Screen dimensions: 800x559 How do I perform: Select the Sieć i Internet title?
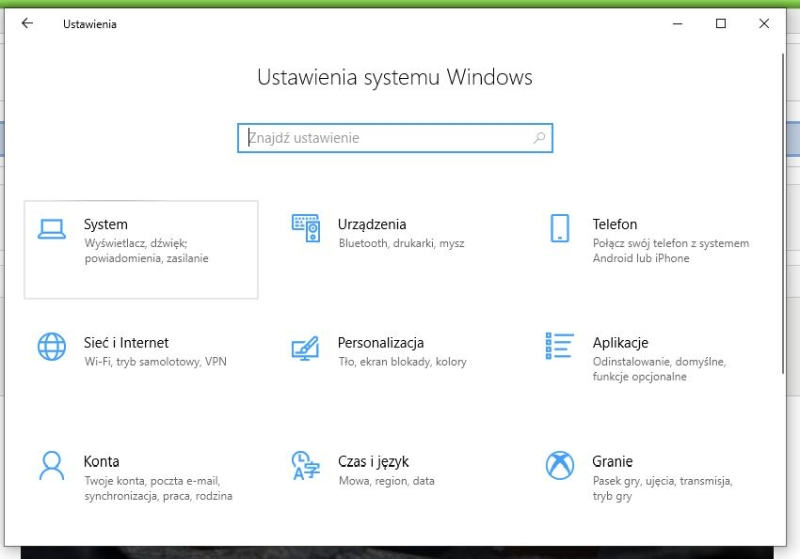126,343
